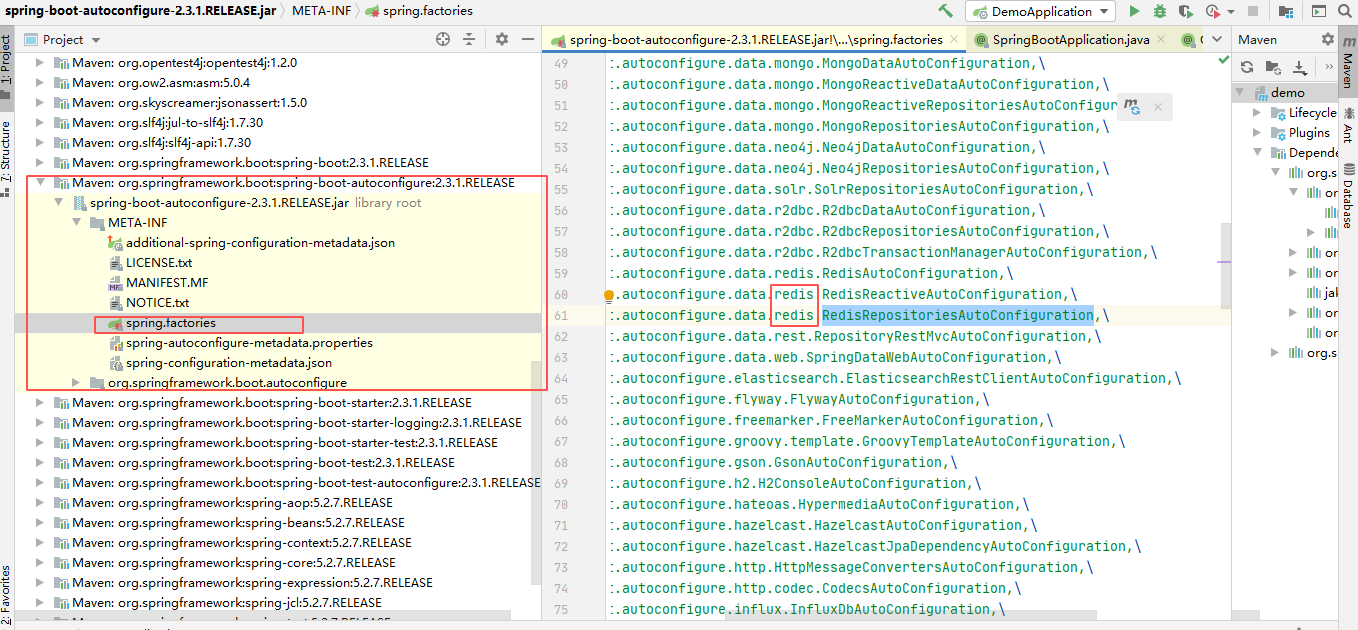Viewport: 1358px width, 630px height.
Task: Select additional-spring-configuration-metadata.json file
Action: point(260,243)
